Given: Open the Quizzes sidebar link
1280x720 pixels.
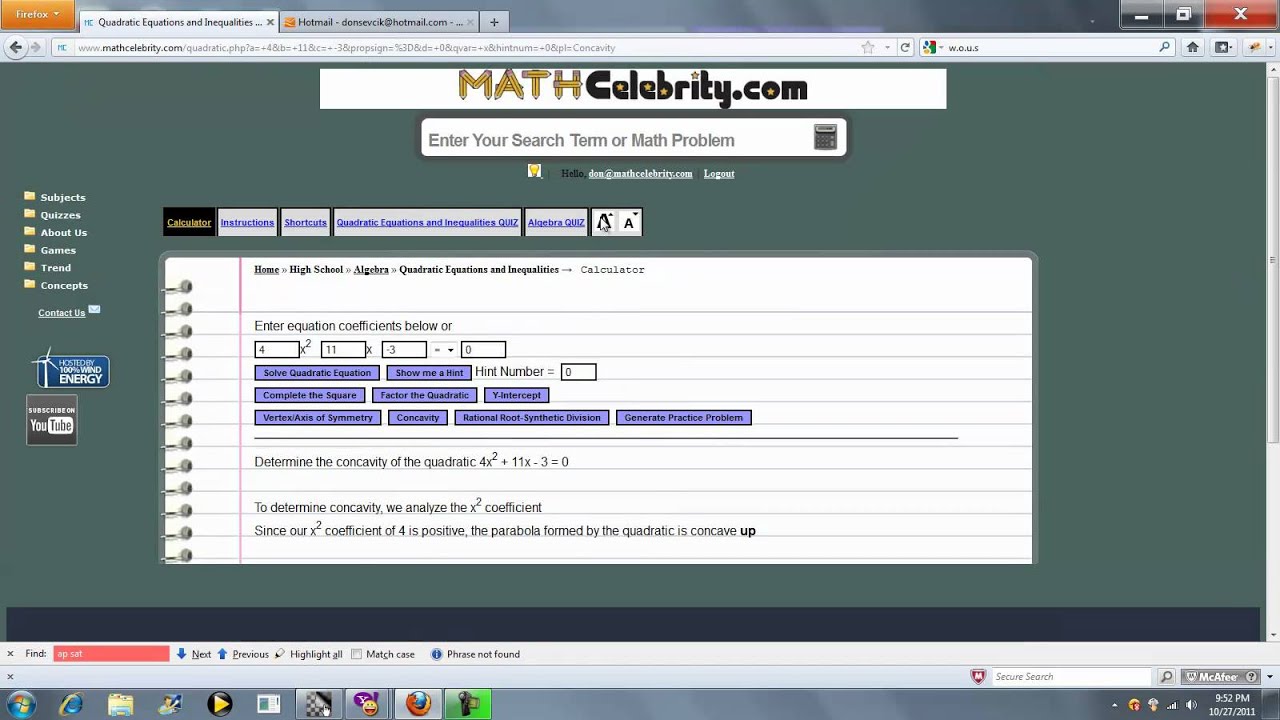Looking at the screenshot, I should point(60,215).
